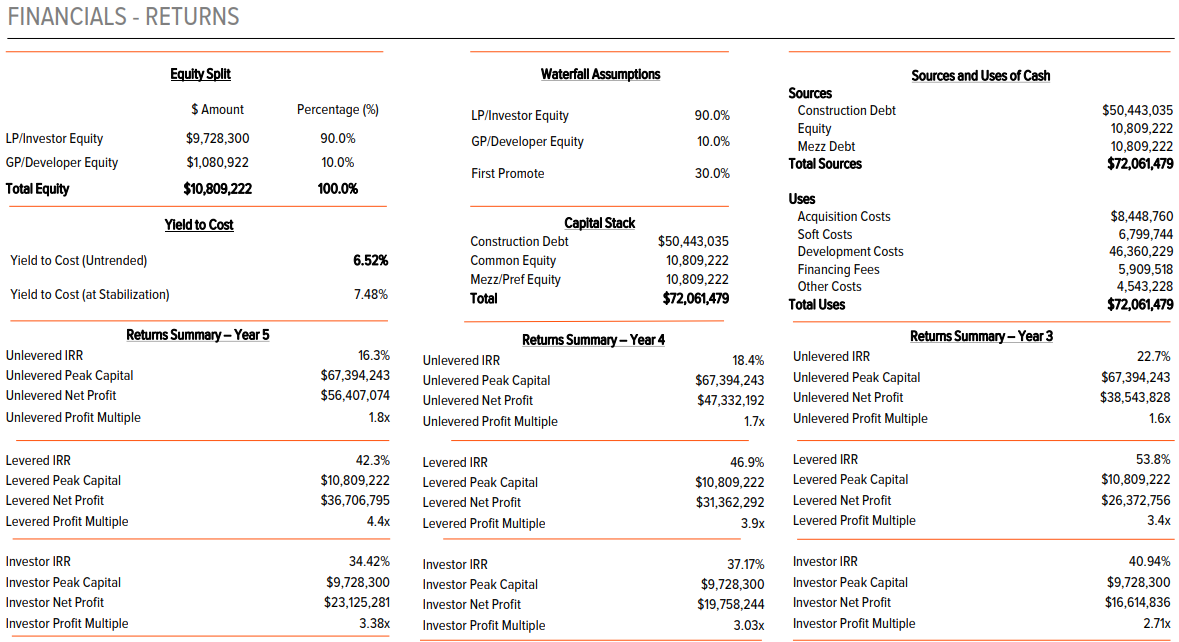
Task: Select the Capital Stack Total $72,061,479
Action: 696,298
